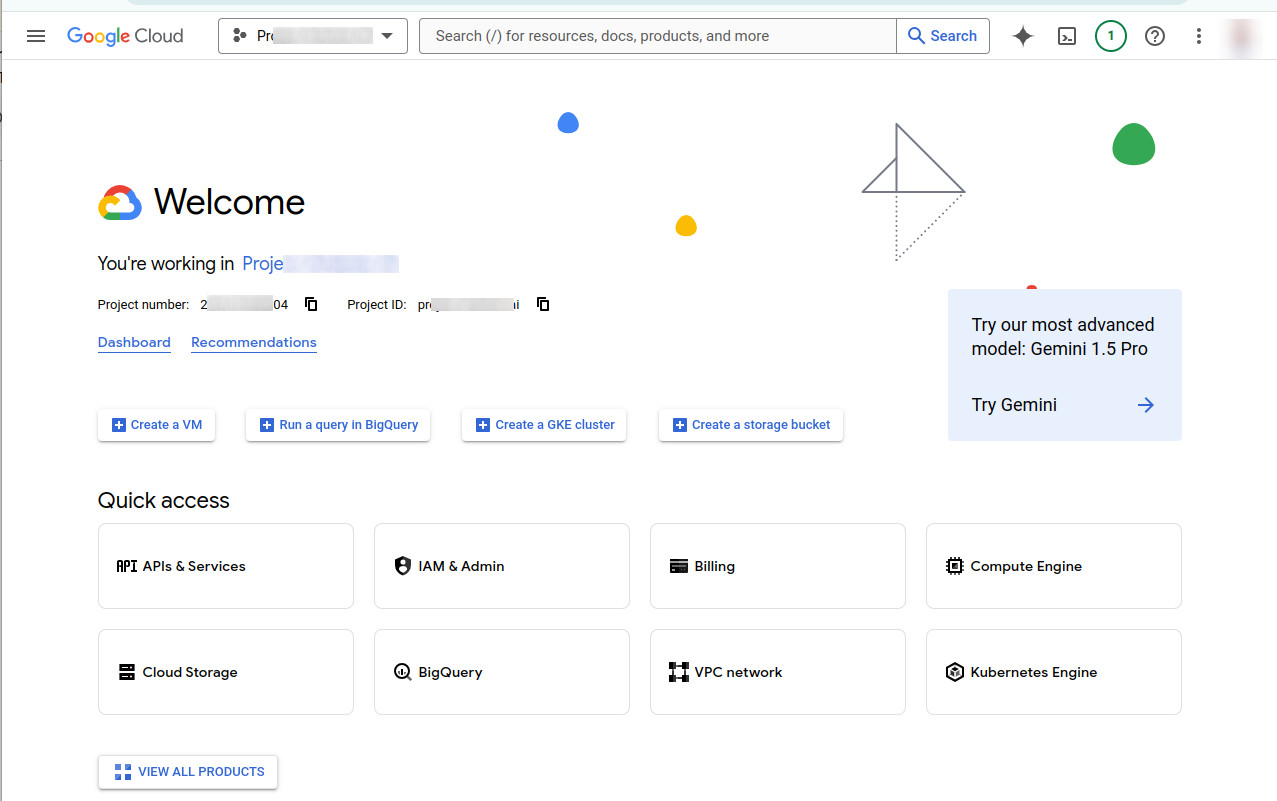Image resolution: width=1277 pixels, height=801 pixels.
Task: Open VPC network quick access card
Action: click(778, 672)
